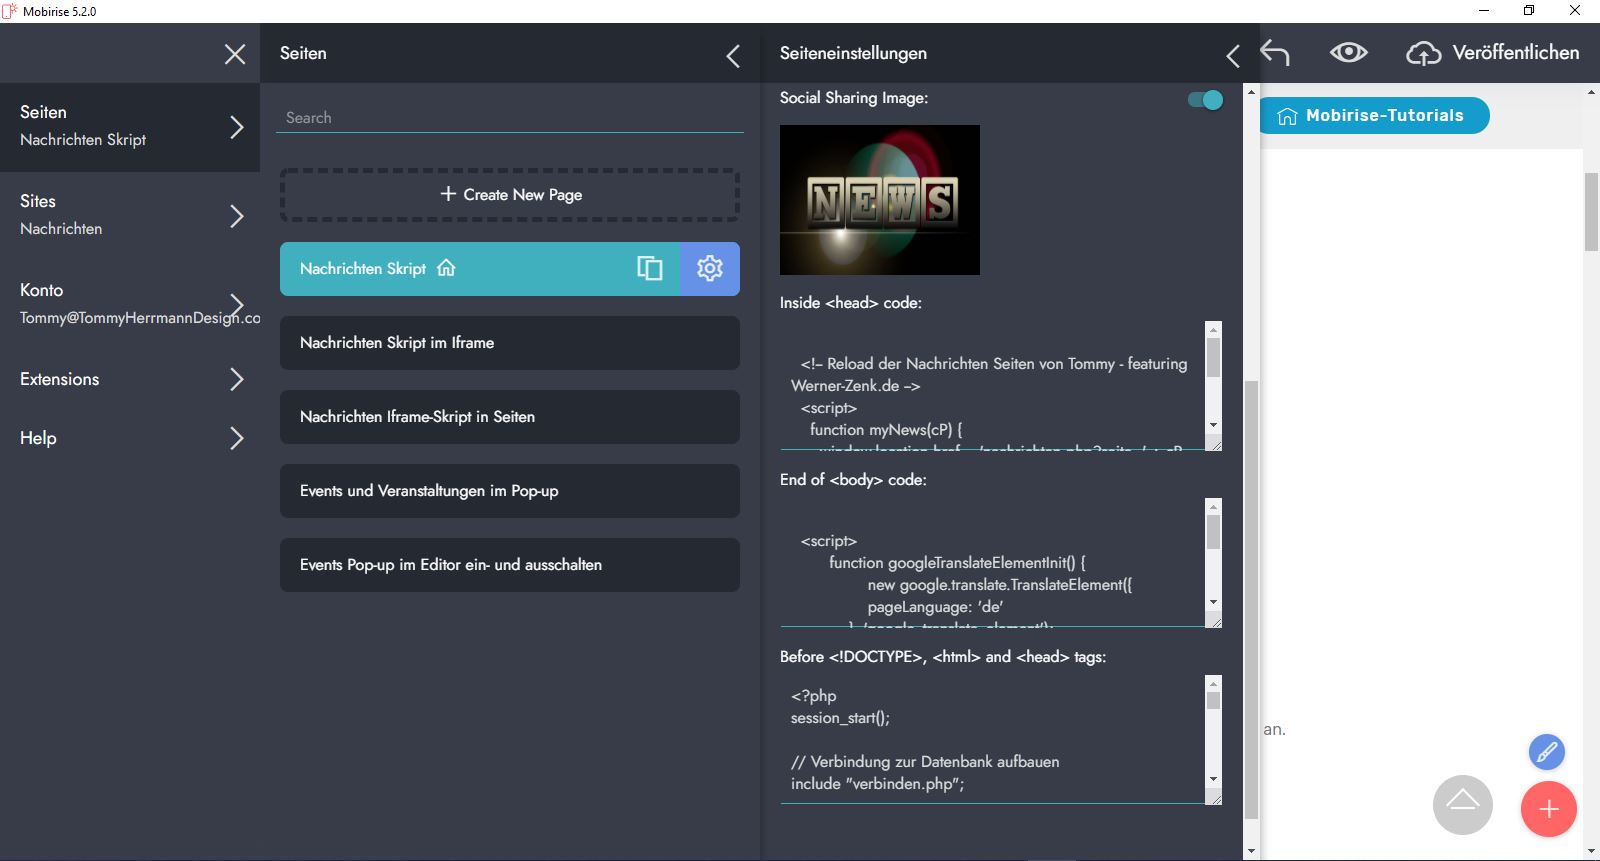Click the eye preview icon
This screenshot has height=861, width=1600.
click(1348, 53)
